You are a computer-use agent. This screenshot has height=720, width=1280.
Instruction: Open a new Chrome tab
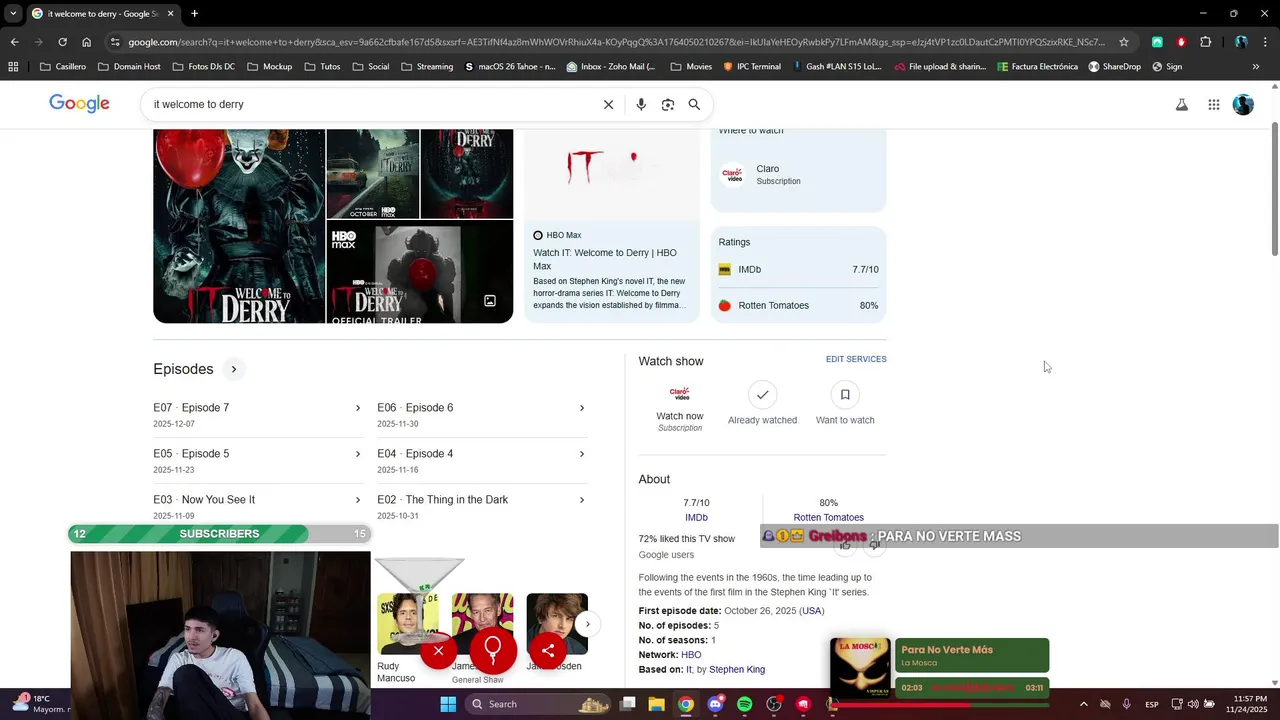(194, 14)
